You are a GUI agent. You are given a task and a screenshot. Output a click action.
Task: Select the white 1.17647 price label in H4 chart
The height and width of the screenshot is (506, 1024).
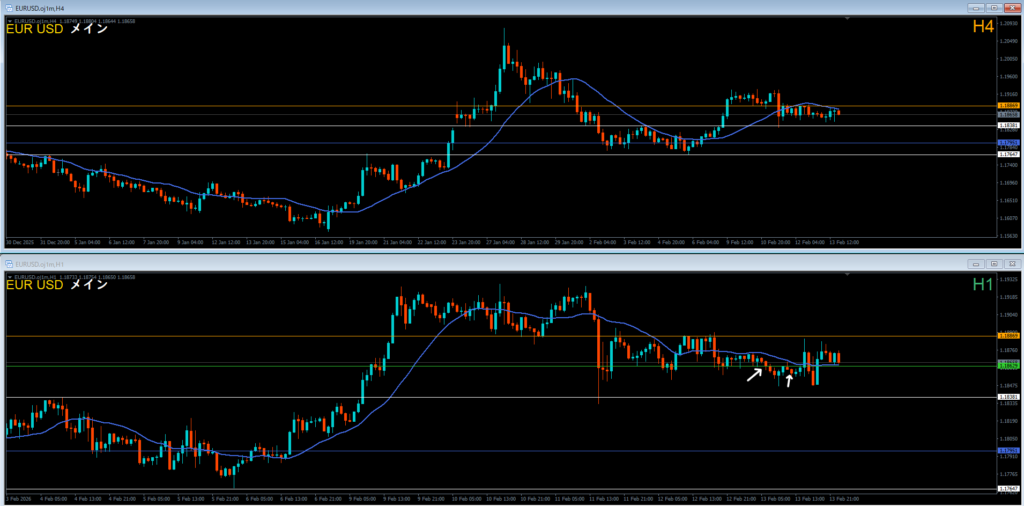point(1009,154)
